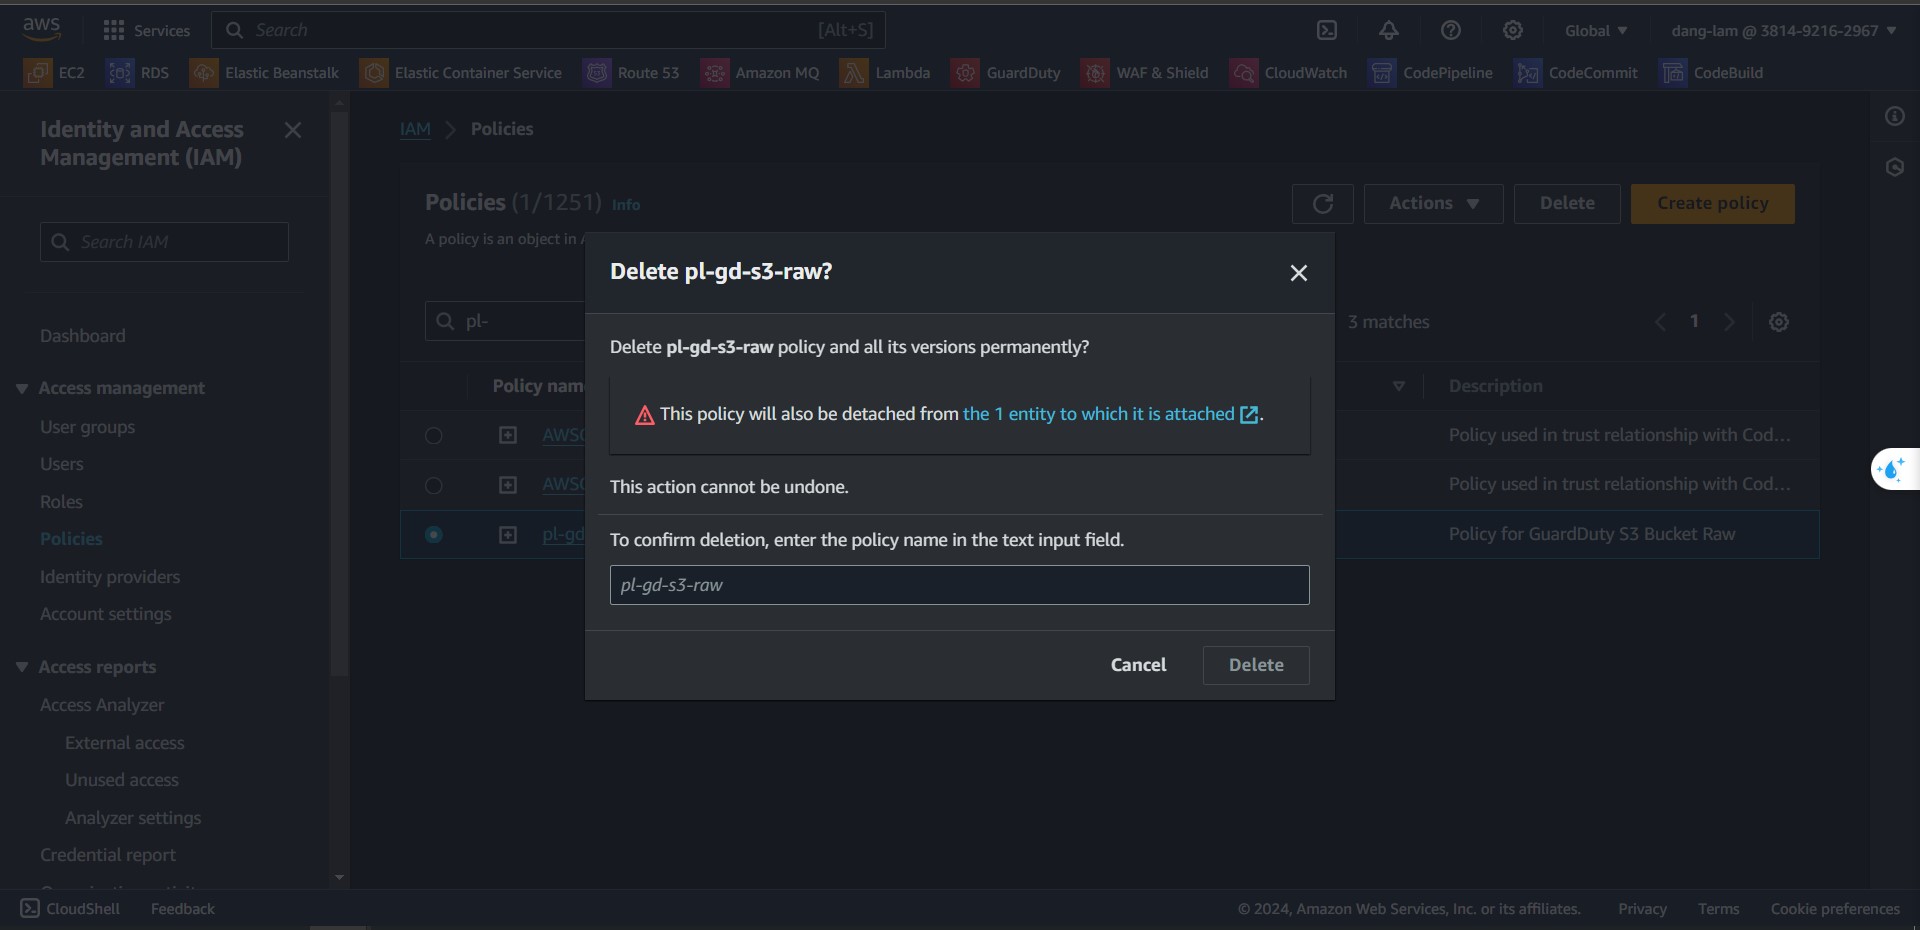The height and width of the screenshot is (930, 1920).
Task: Open Users in IAM sidebar
Action: [62, 464]
